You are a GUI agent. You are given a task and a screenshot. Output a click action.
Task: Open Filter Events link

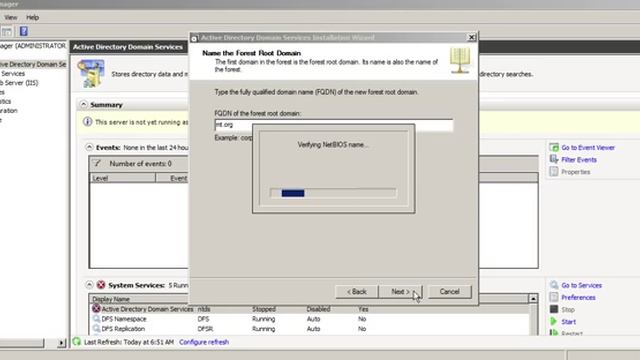[579, 160]
